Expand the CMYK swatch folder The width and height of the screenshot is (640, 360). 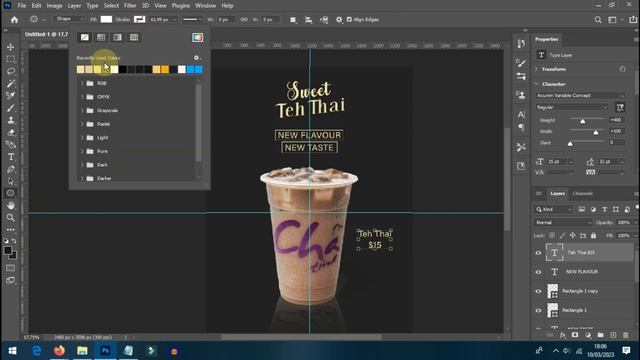pos(82,97)
